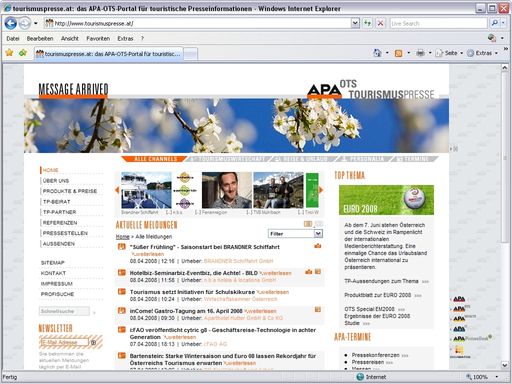The image size is (512, 384).
Task: Click the Favorites Center star icon
Action: click(9, 53)
